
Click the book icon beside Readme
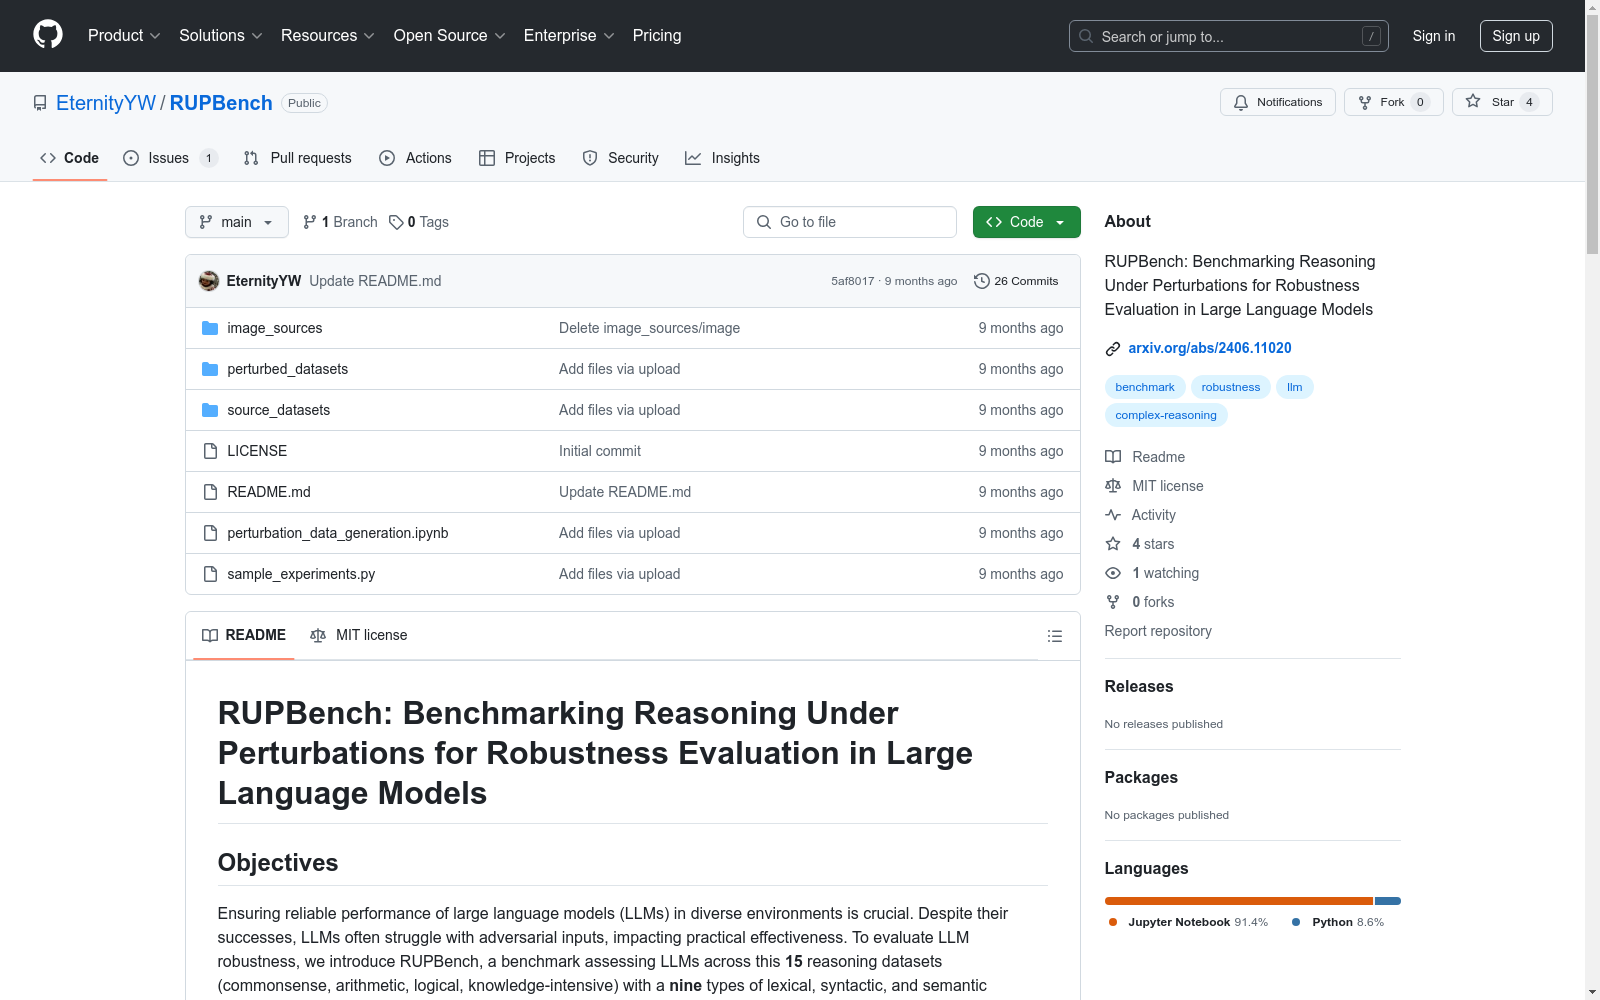(1113, 457)
